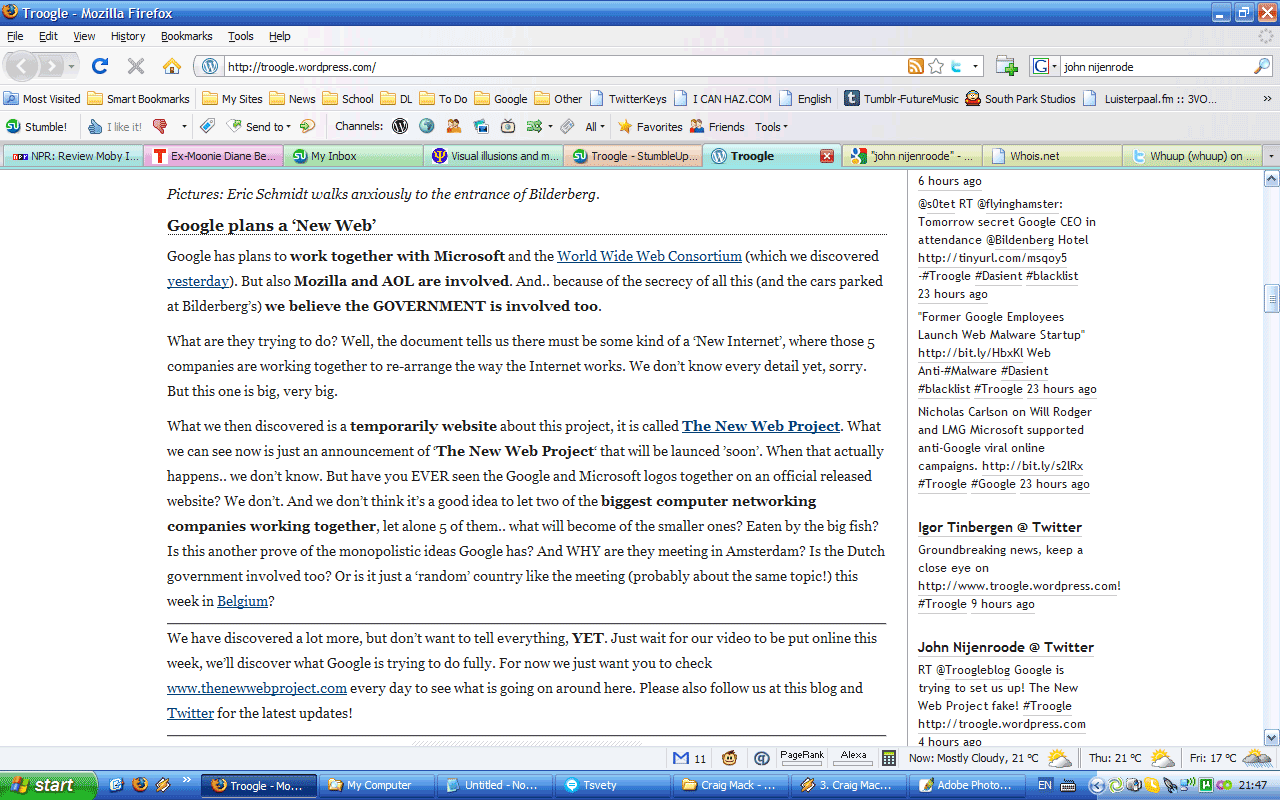Open the Bookmarks menu
This screenshot has width=1280, height=800.
pyautogui.click(x=186, y=36)
